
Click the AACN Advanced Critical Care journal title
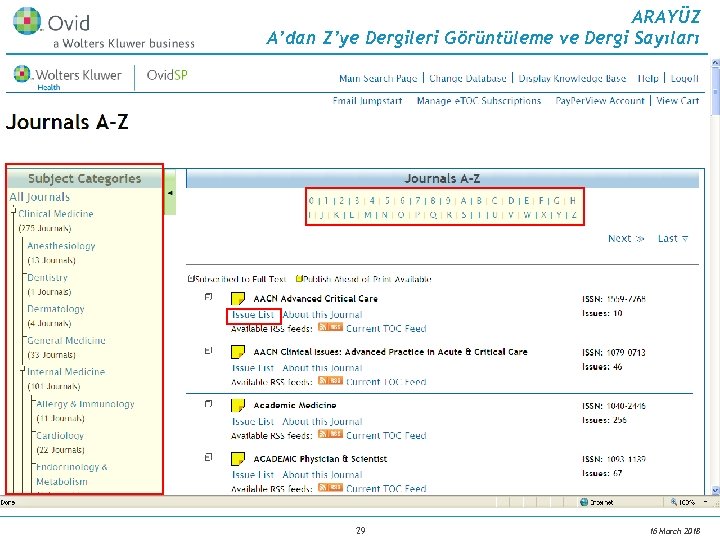click(x=315, y=298)
